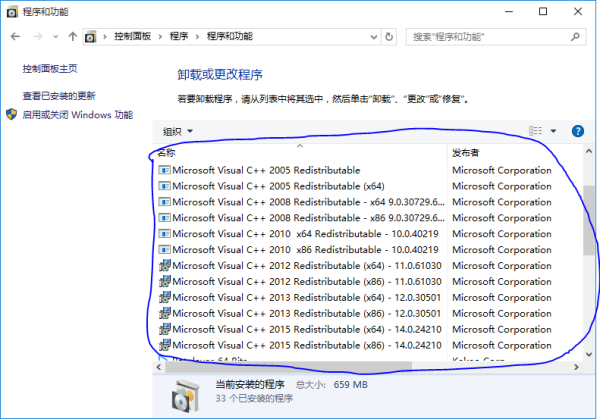Select 程序和功能 breadcrumb segment

tap(230, 37)
